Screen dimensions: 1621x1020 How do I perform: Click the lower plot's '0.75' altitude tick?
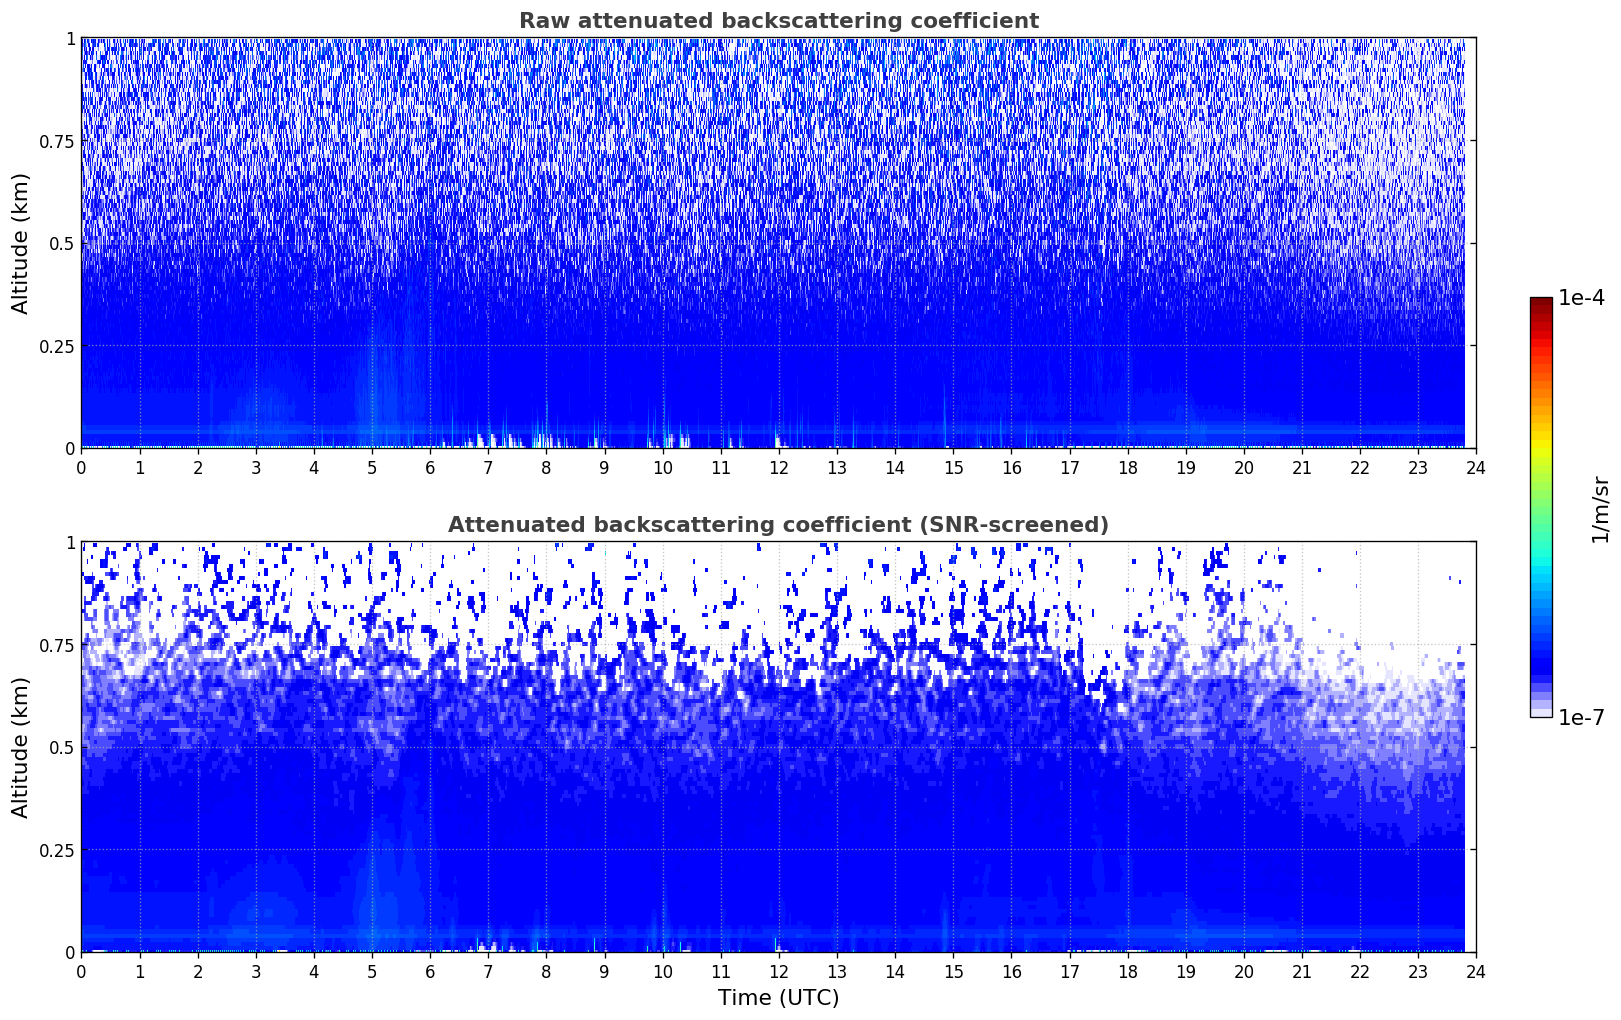point(57,645)
